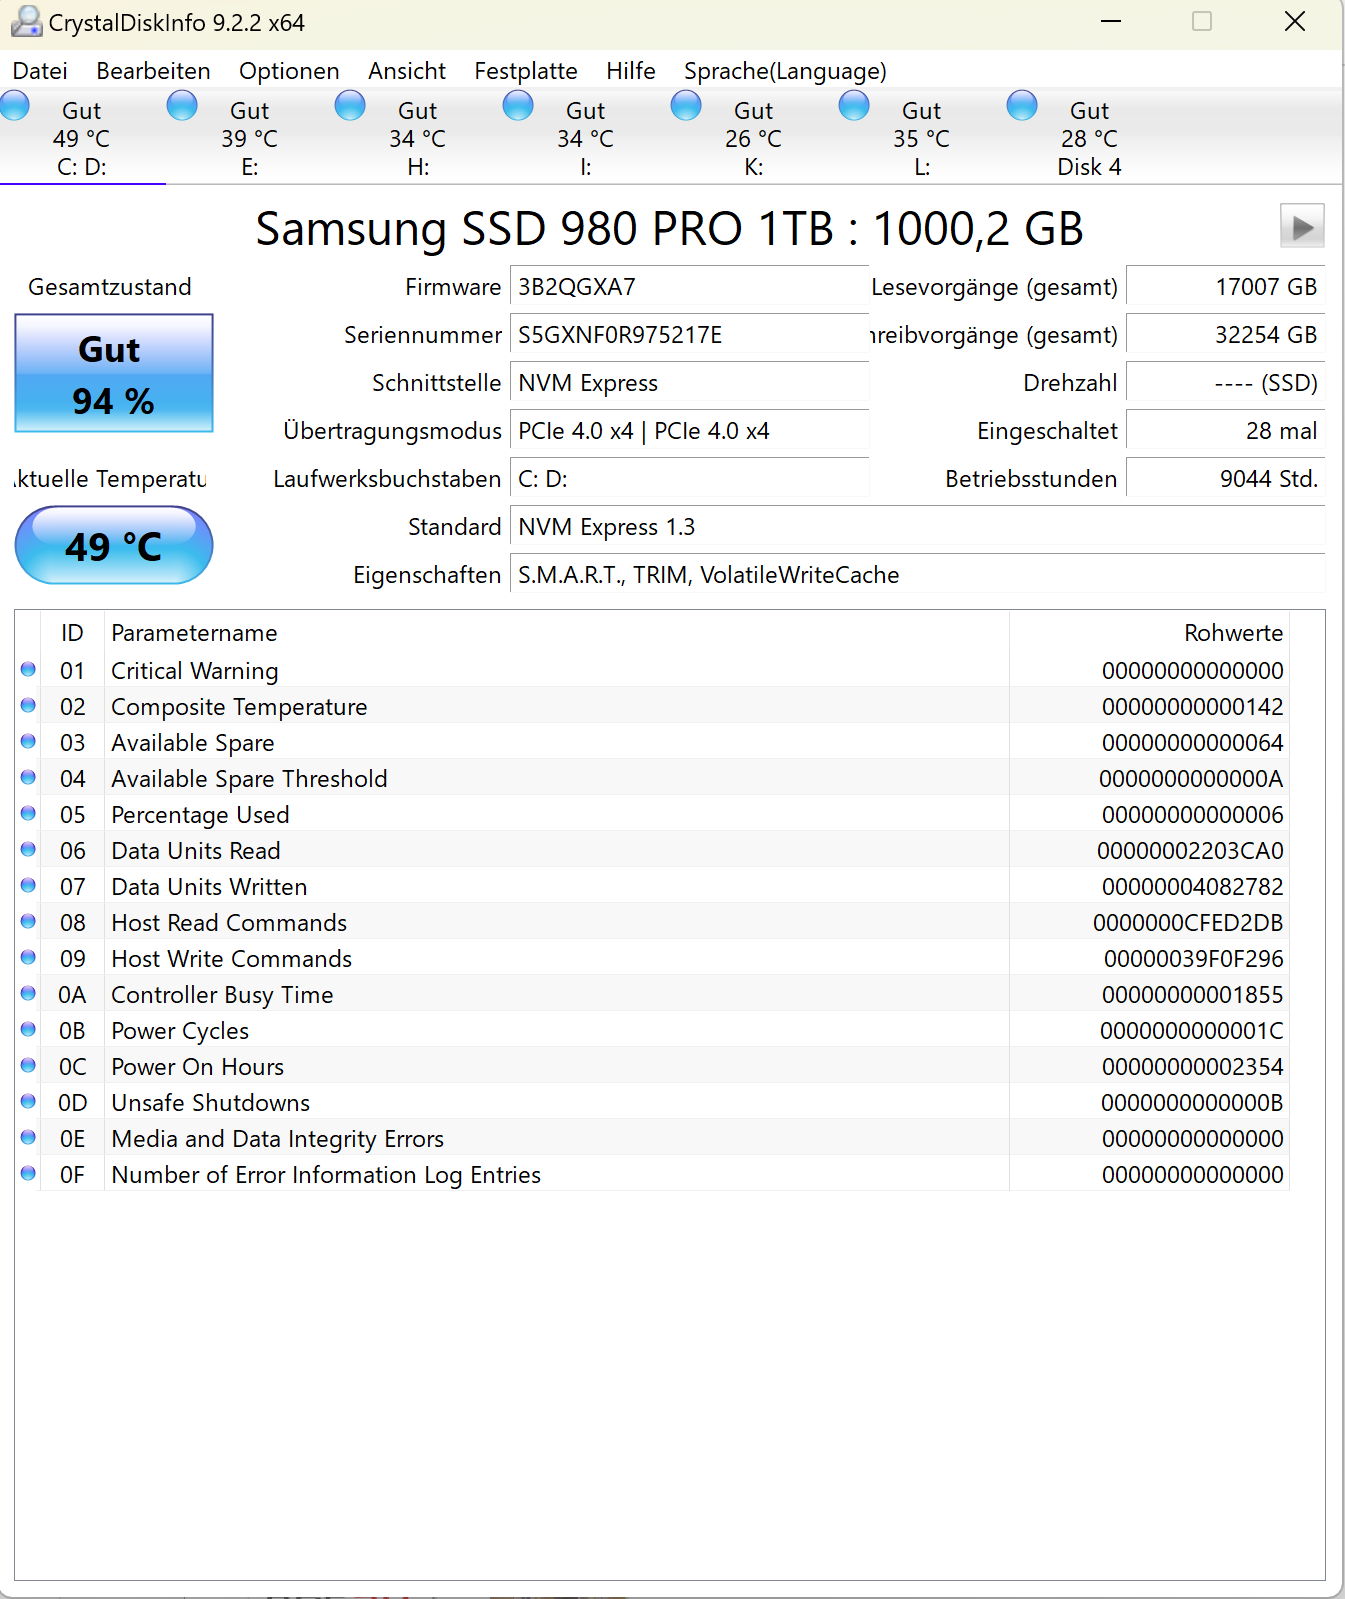Click the blue status orb for K: drive
Viewport: 1345px width, 1599px height.
click(686, 105)
